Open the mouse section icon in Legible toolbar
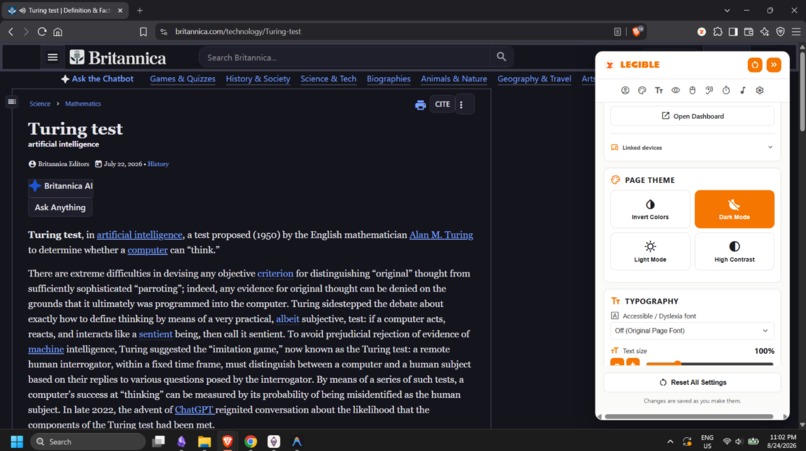This screenshot has width=806, height=451. (692, 91)
